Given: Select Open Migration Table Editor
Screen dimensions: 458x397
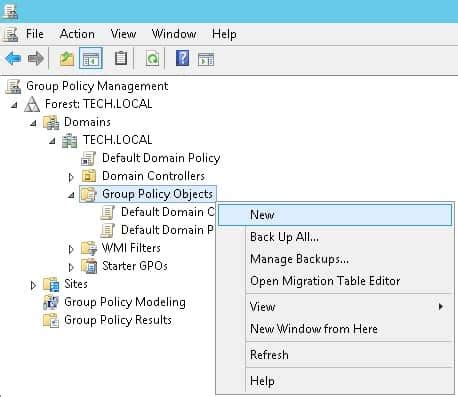Looking at the screenshot, I should [335, 281].
